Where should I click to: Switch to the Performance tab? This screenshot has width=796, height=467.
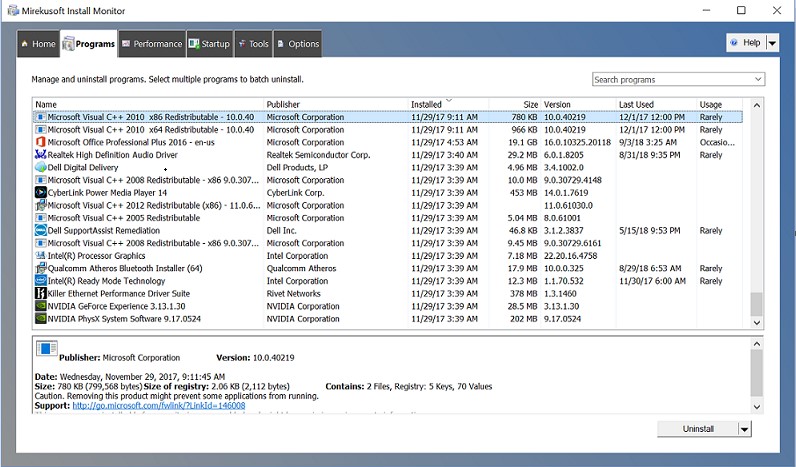point(152,44)
